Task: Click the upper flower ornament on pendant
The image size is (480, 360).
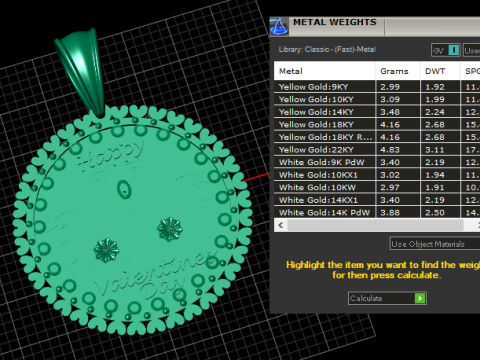Action: click(x=170, y=229)
